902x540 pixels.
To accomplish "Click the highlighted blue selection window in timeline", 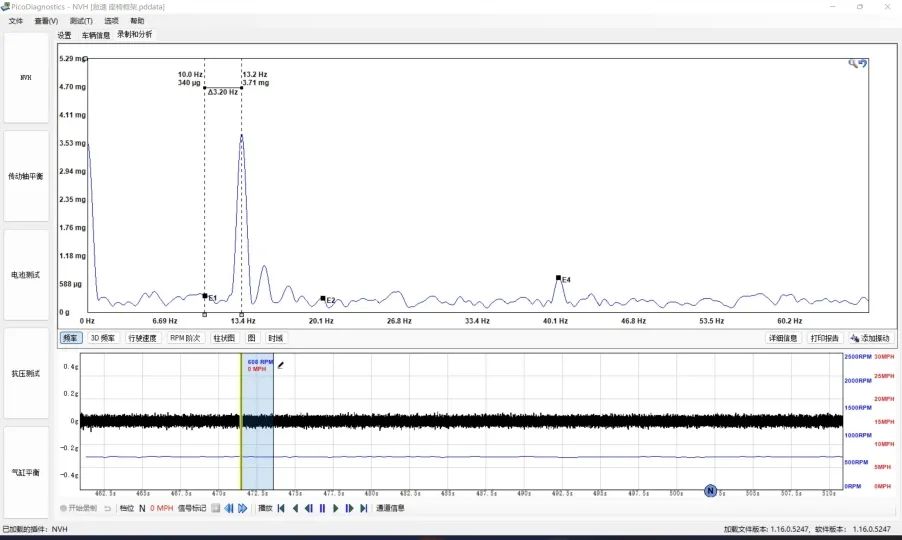I will tap(258, 422).
